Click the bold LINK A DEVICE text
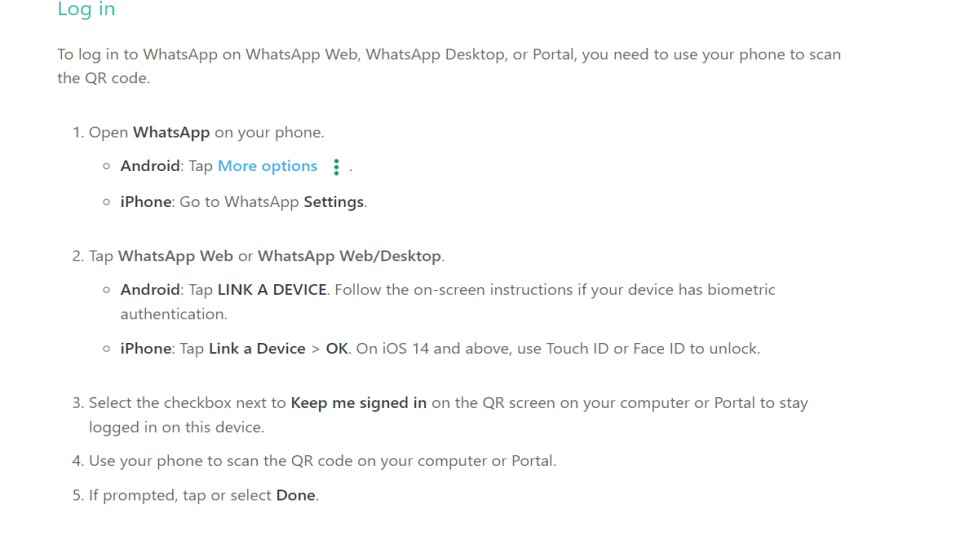Viewport: 960px width, 540px height. pyautogui.click(x=272, y=290)
